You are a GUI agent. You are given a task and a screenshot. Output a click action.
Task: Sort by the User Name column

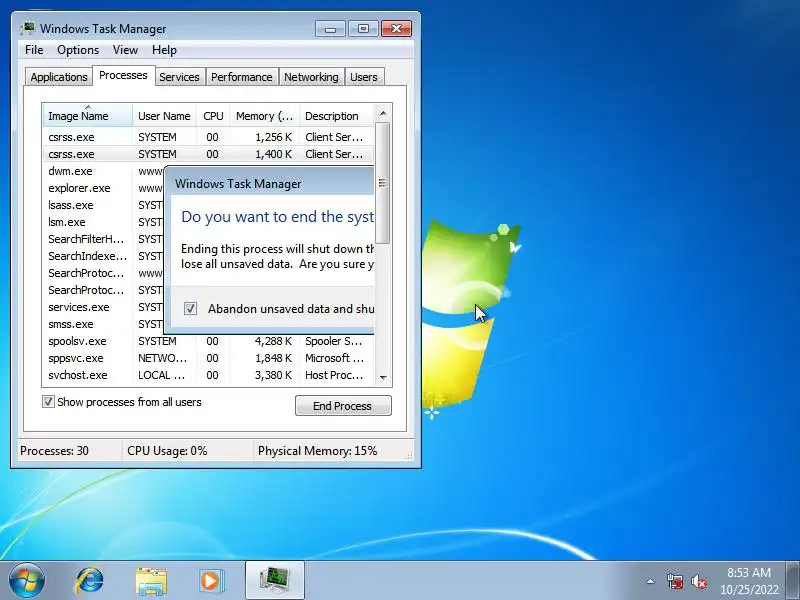click(164, 116)
